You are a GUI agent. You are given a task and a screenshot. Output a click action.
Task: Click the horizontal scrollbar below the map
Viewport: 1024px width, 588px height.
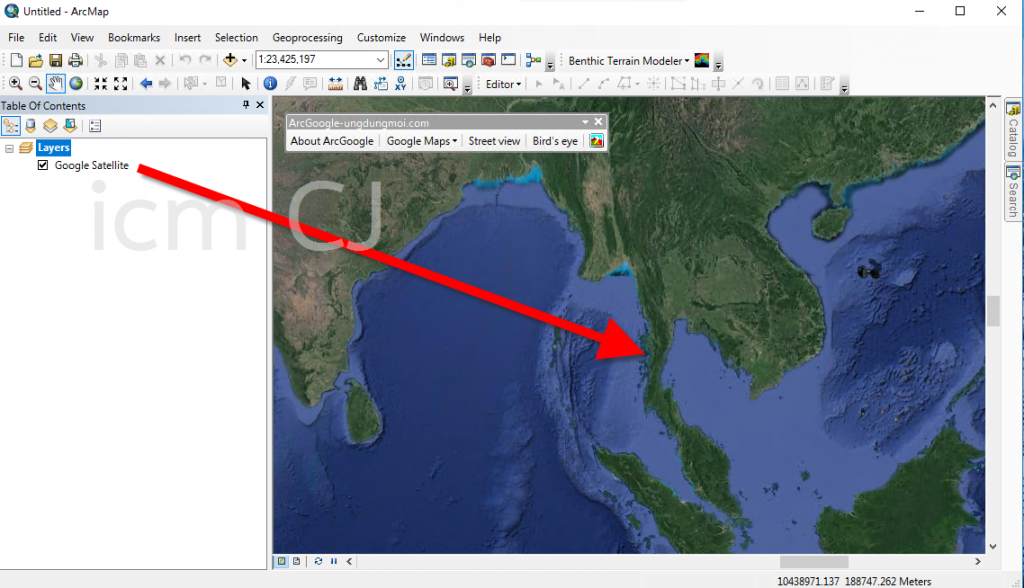(x=814, y=561)
